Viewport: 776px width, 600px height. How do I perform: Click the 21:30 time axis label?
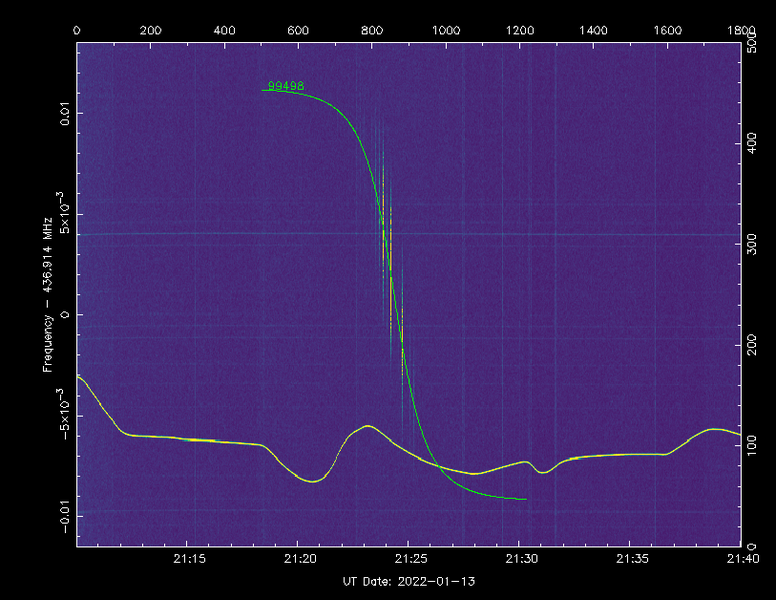point(522,559)
